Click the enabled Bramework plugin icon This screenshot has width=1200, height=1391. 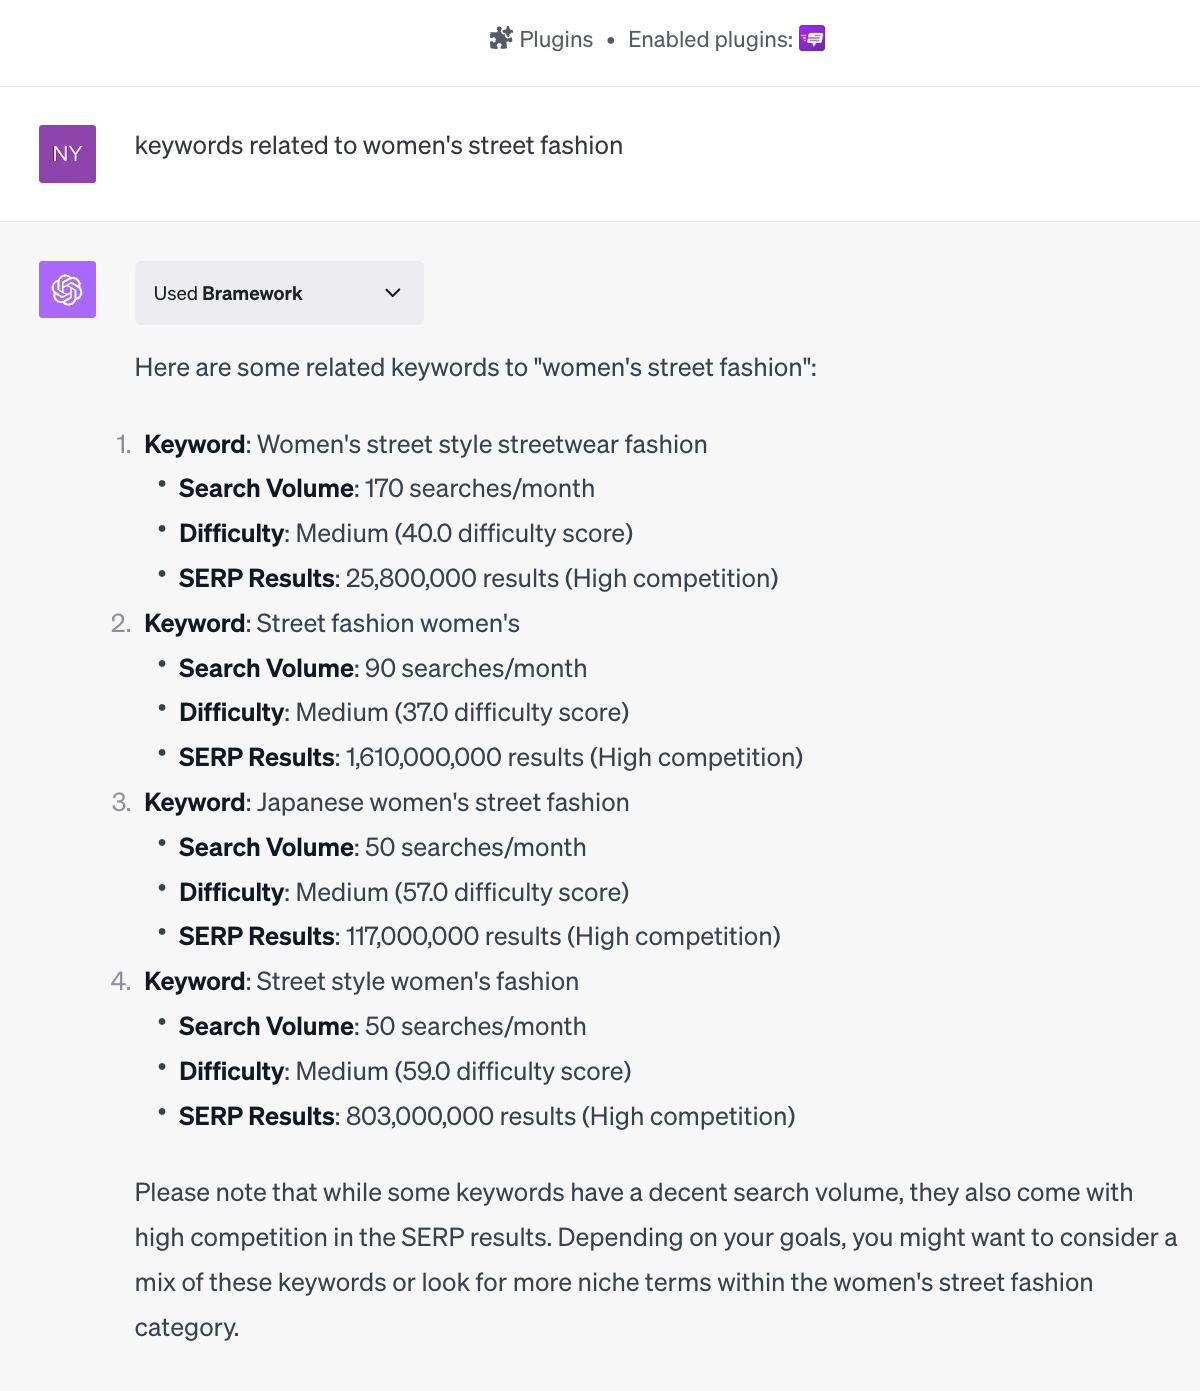[812, 39]
